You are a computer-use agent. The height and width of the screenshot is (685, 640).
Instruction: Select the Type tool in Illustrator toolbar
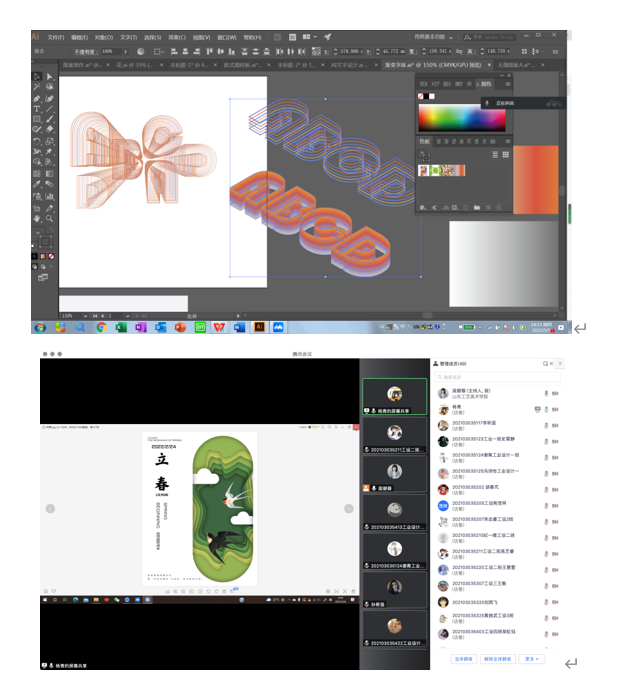coord(37,109)
